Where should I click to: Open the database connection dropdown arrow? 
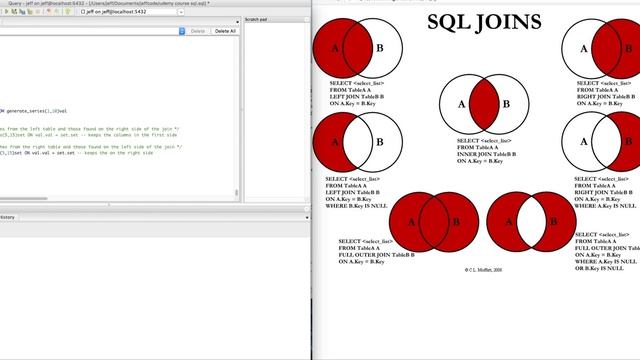click(181, 12)
